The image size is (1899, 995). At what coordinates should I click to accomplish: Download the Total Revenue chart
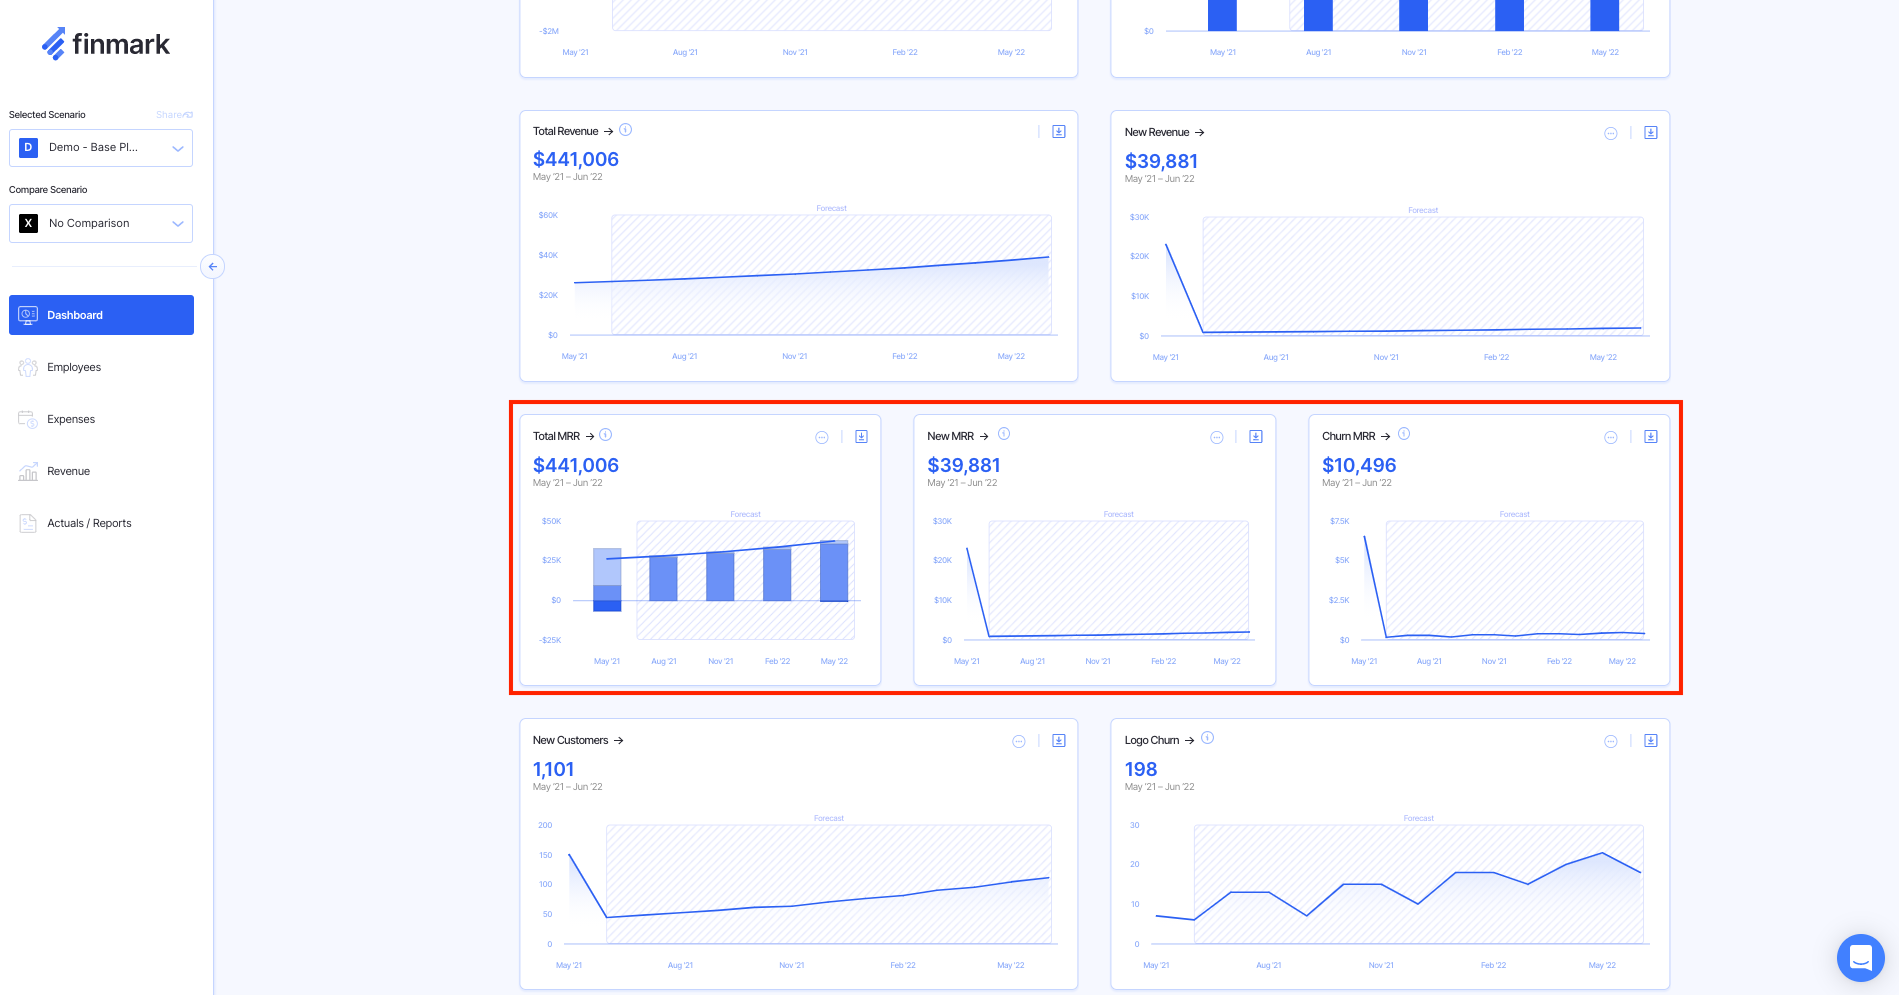tap(1058, 132)
